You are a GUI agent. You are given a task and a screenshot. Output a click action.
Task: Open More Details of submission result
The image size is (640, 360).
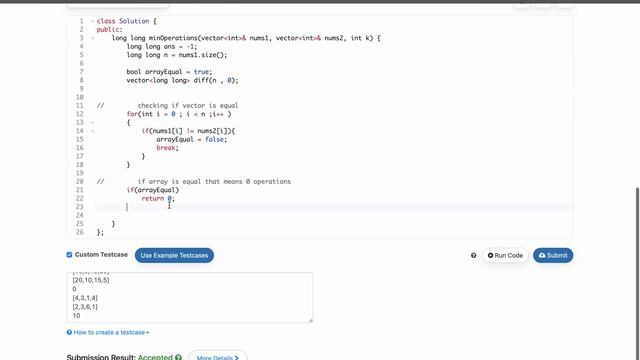tap(218, 357)
